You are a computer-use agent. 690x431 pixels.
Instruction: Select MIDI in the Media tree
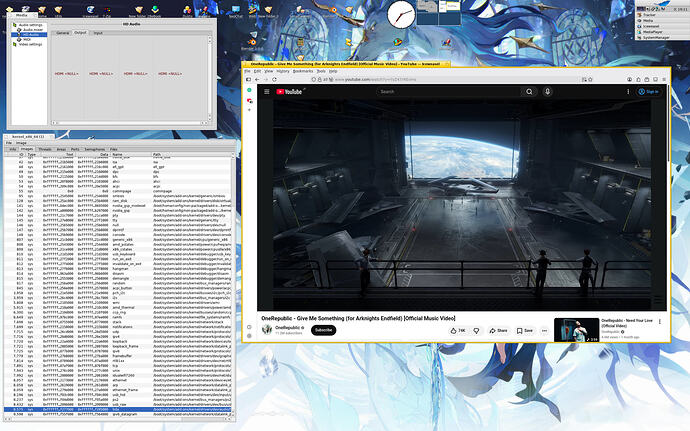click(26, 40)
